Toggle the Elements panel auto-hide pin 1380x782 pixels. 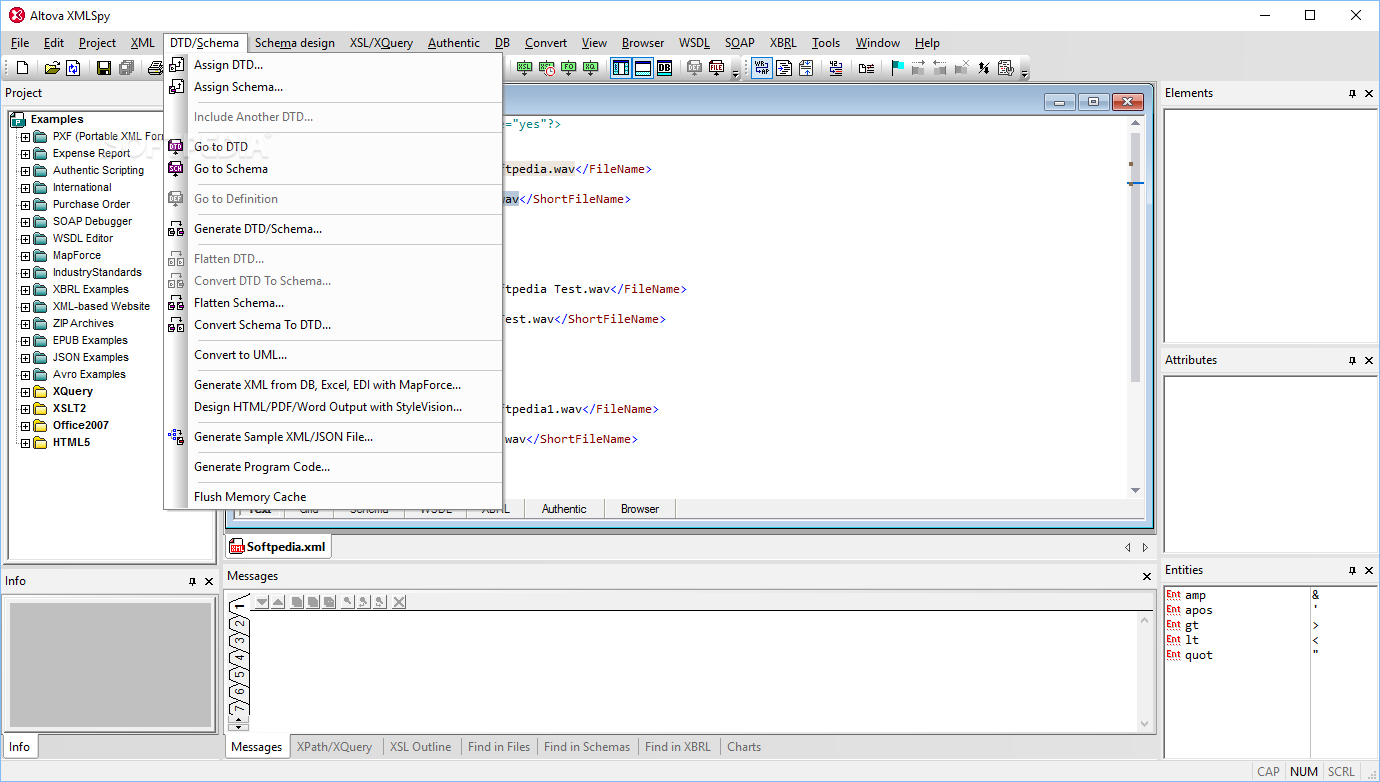1352,94
